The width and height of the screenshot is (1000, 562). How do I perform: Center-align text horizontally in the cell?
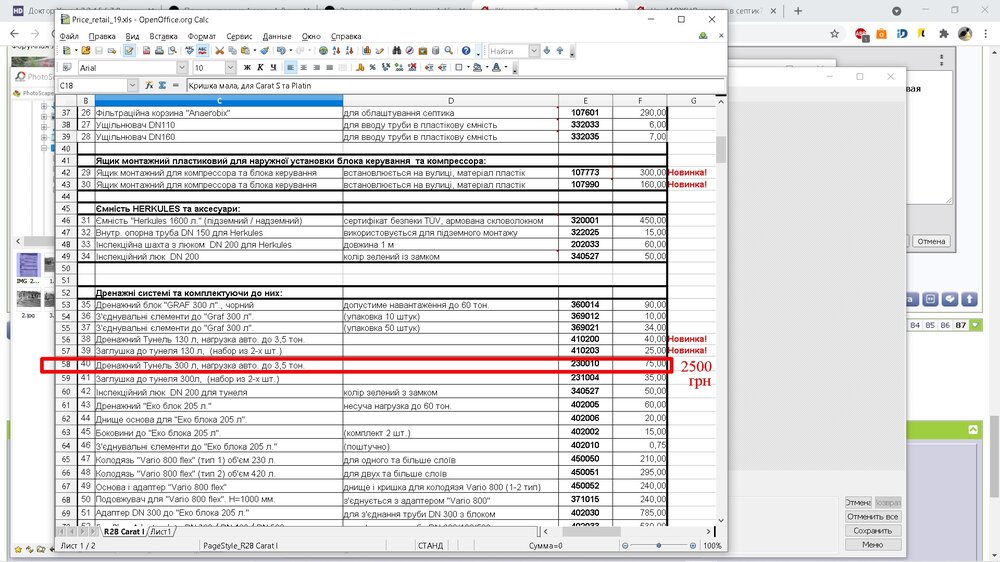[304, 68]
